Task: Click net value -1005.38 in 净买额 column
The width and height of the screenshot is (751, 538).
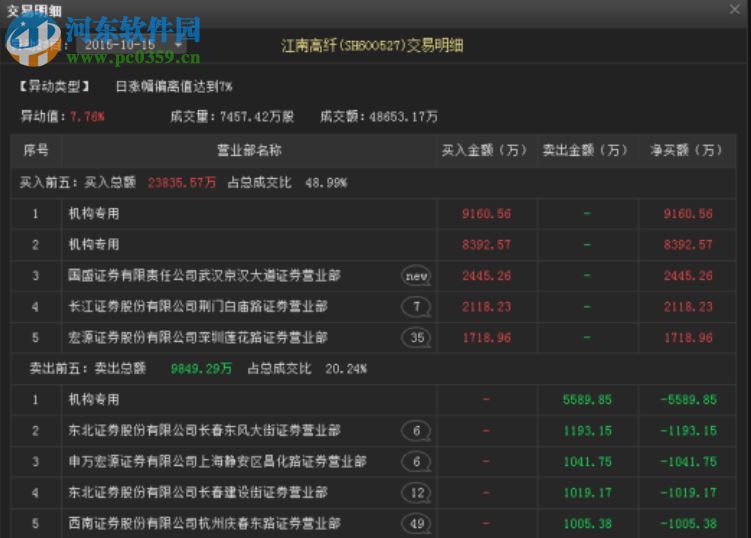Action: click(x=688, y=524)
